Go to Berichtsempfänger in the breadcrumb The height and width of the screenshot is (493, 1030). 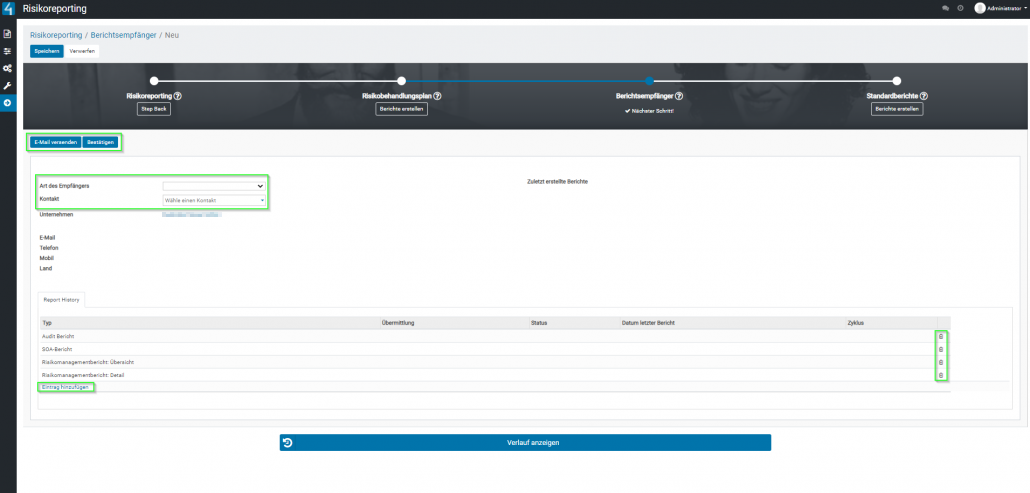[x=121, y=35]
